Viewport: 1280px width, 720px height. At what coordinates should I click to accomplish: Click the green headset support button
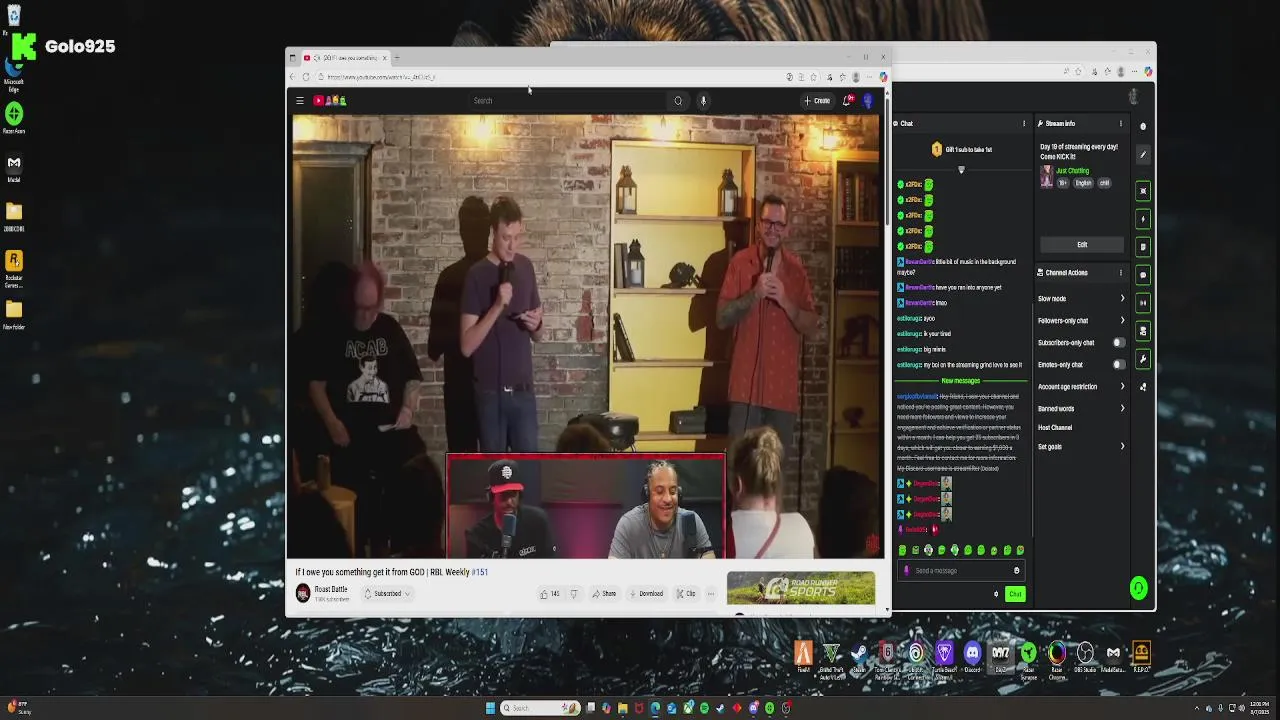click(x=1139, y=588)
